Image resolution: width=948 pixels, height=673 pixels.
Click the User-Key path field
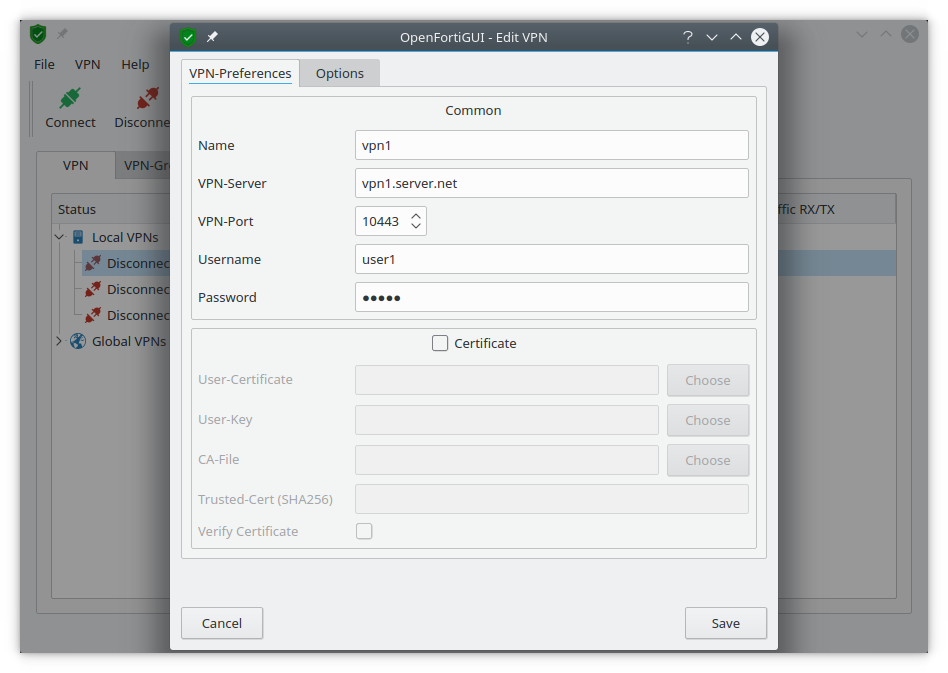507,420
